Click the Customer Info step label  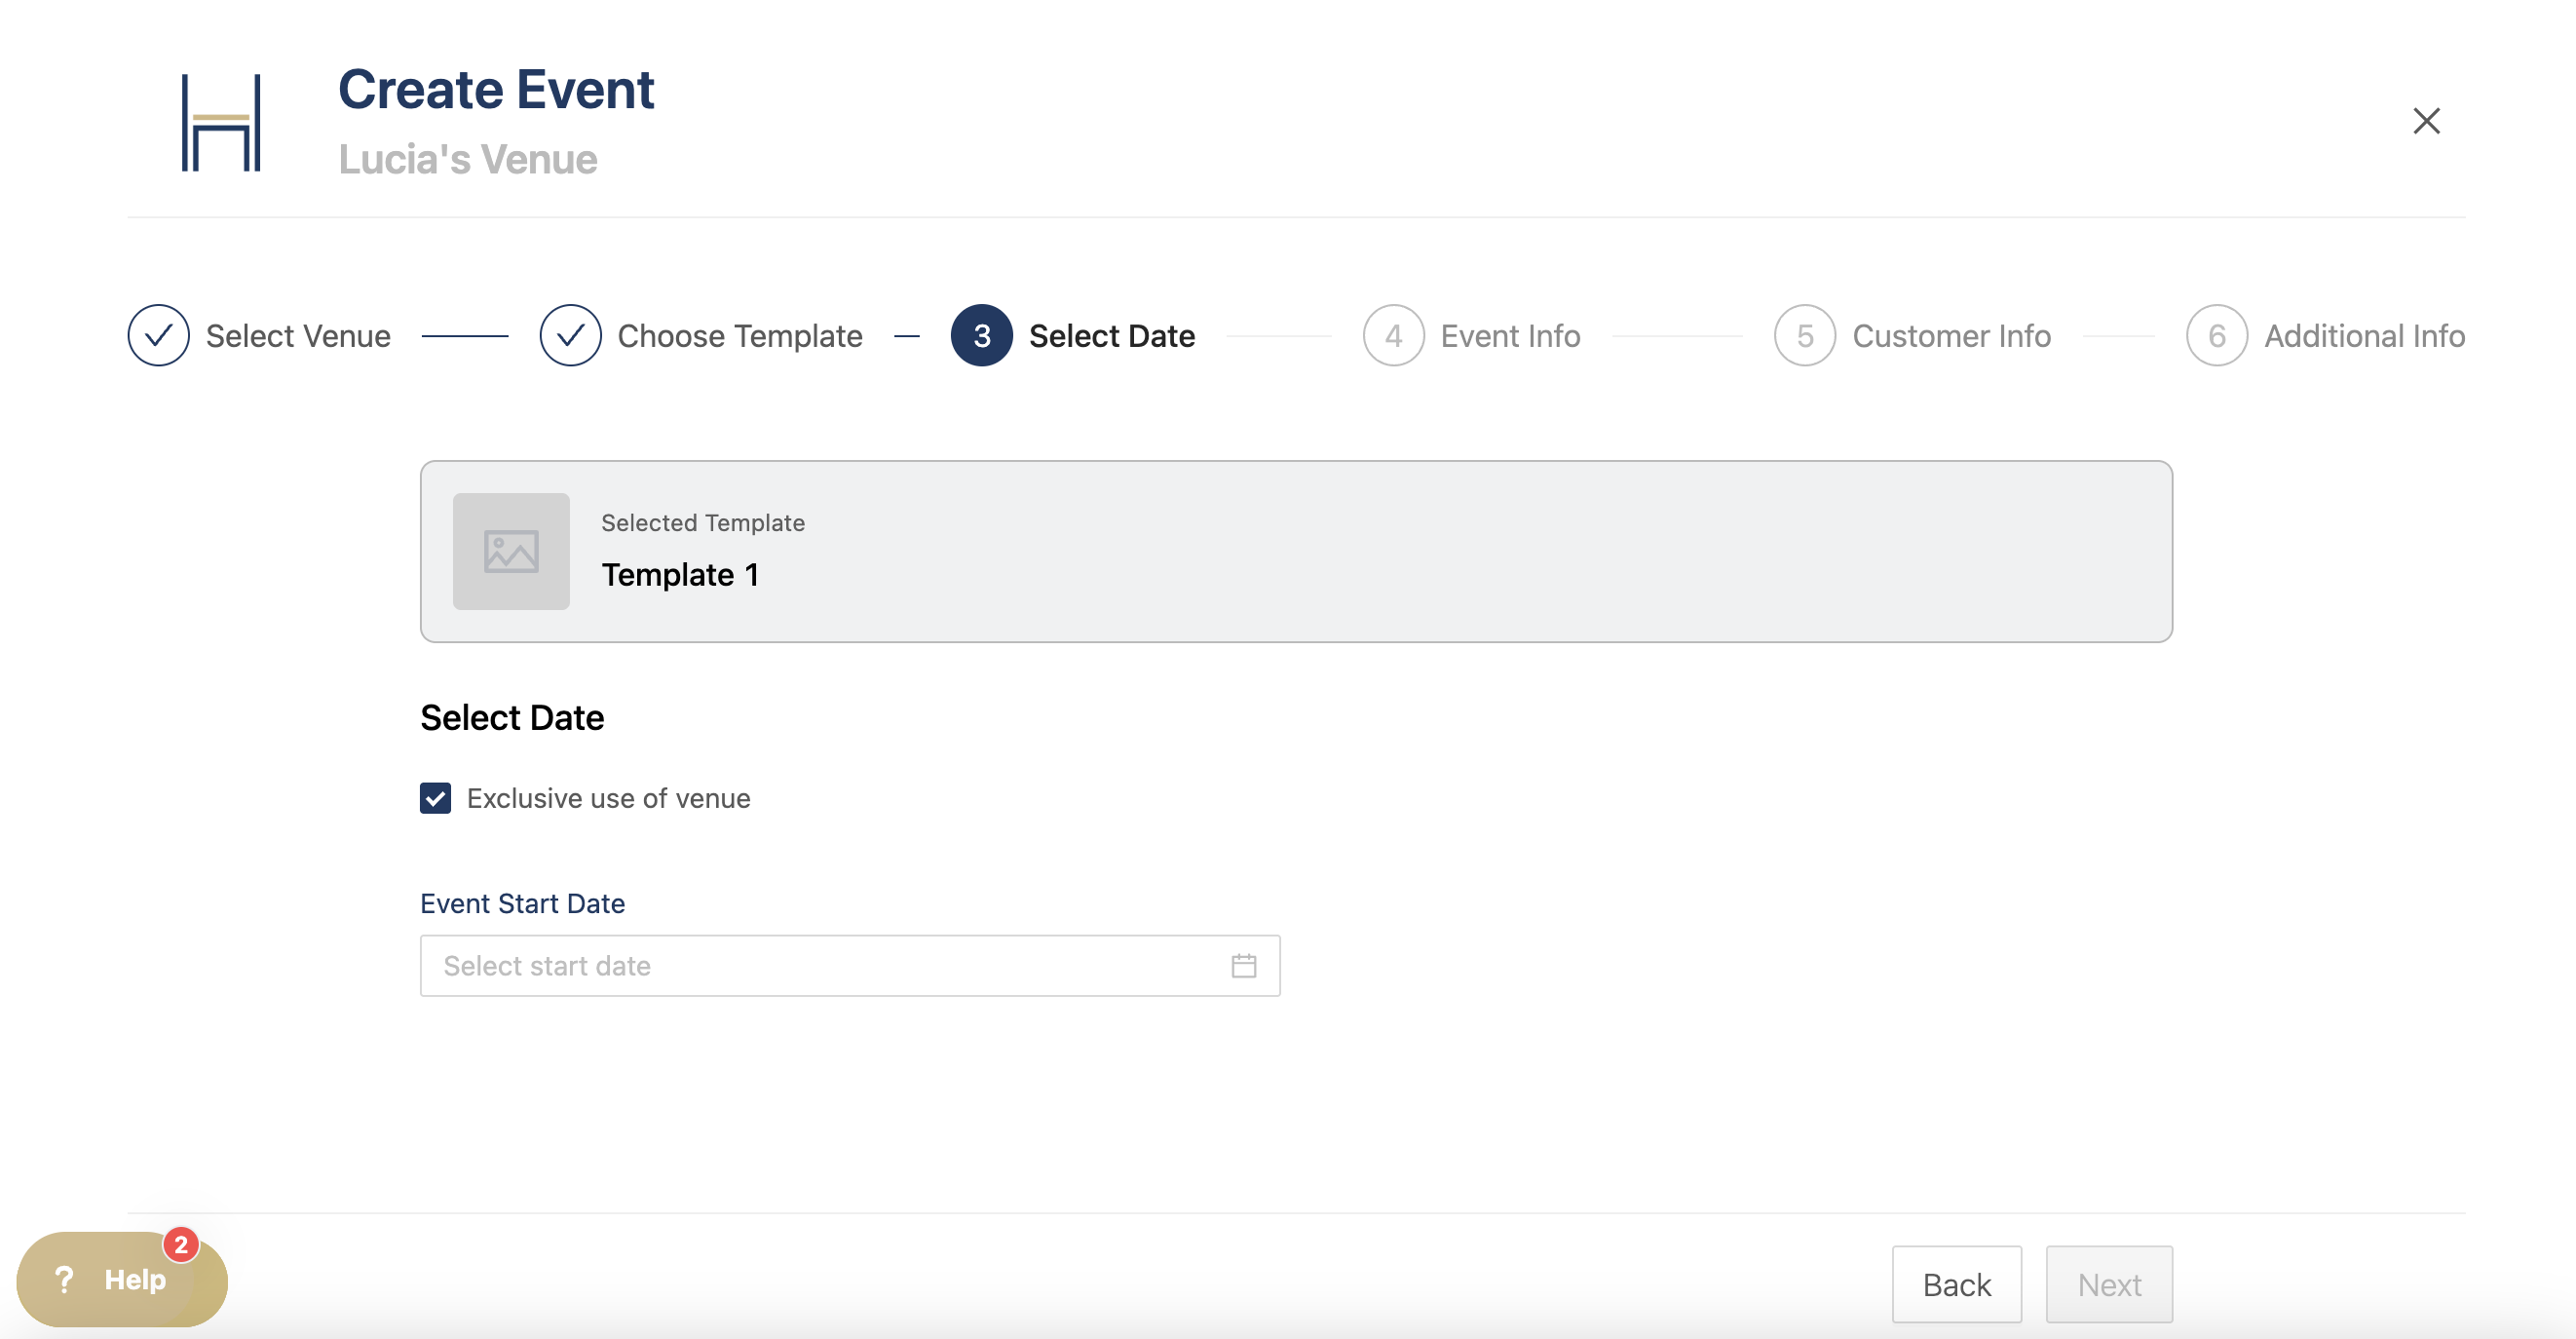[1951, 336]
